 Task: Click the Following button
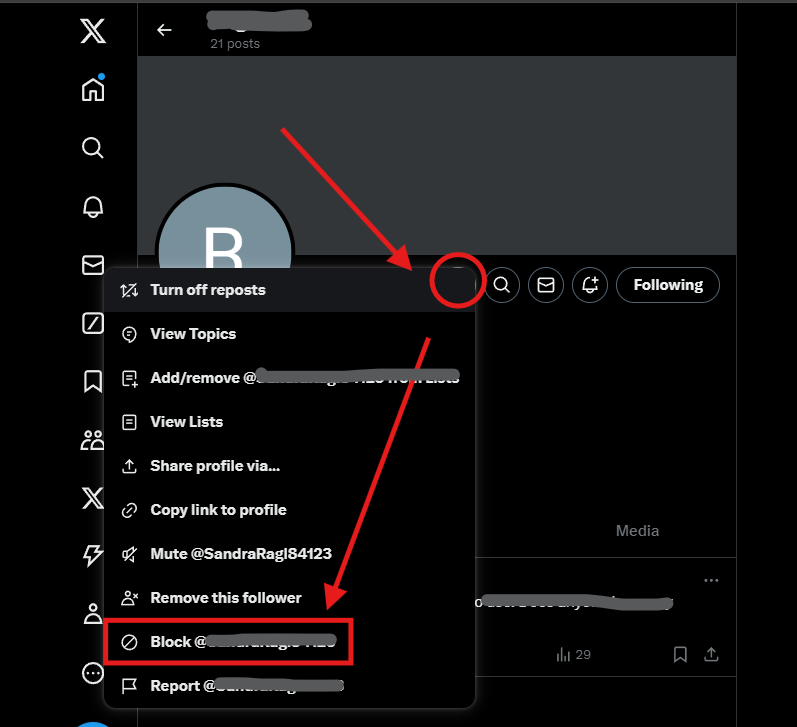pos(668,285)
